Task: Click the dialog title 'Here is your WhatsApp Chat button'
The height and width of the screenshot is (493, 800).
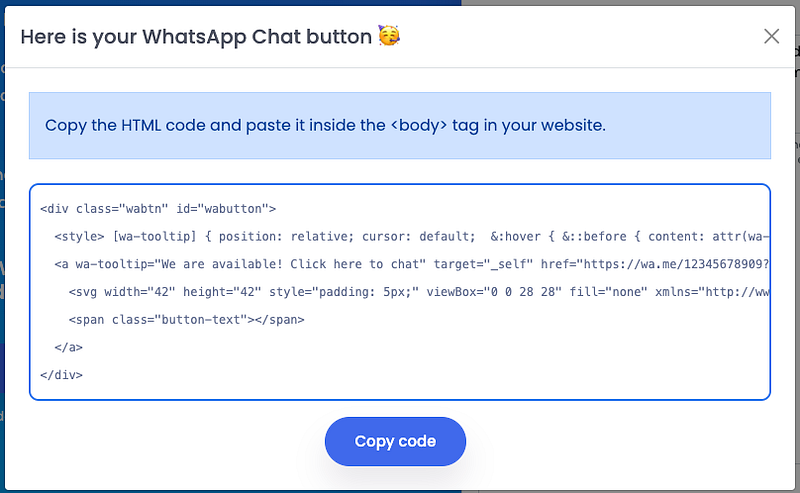Action: coord(196,37)
